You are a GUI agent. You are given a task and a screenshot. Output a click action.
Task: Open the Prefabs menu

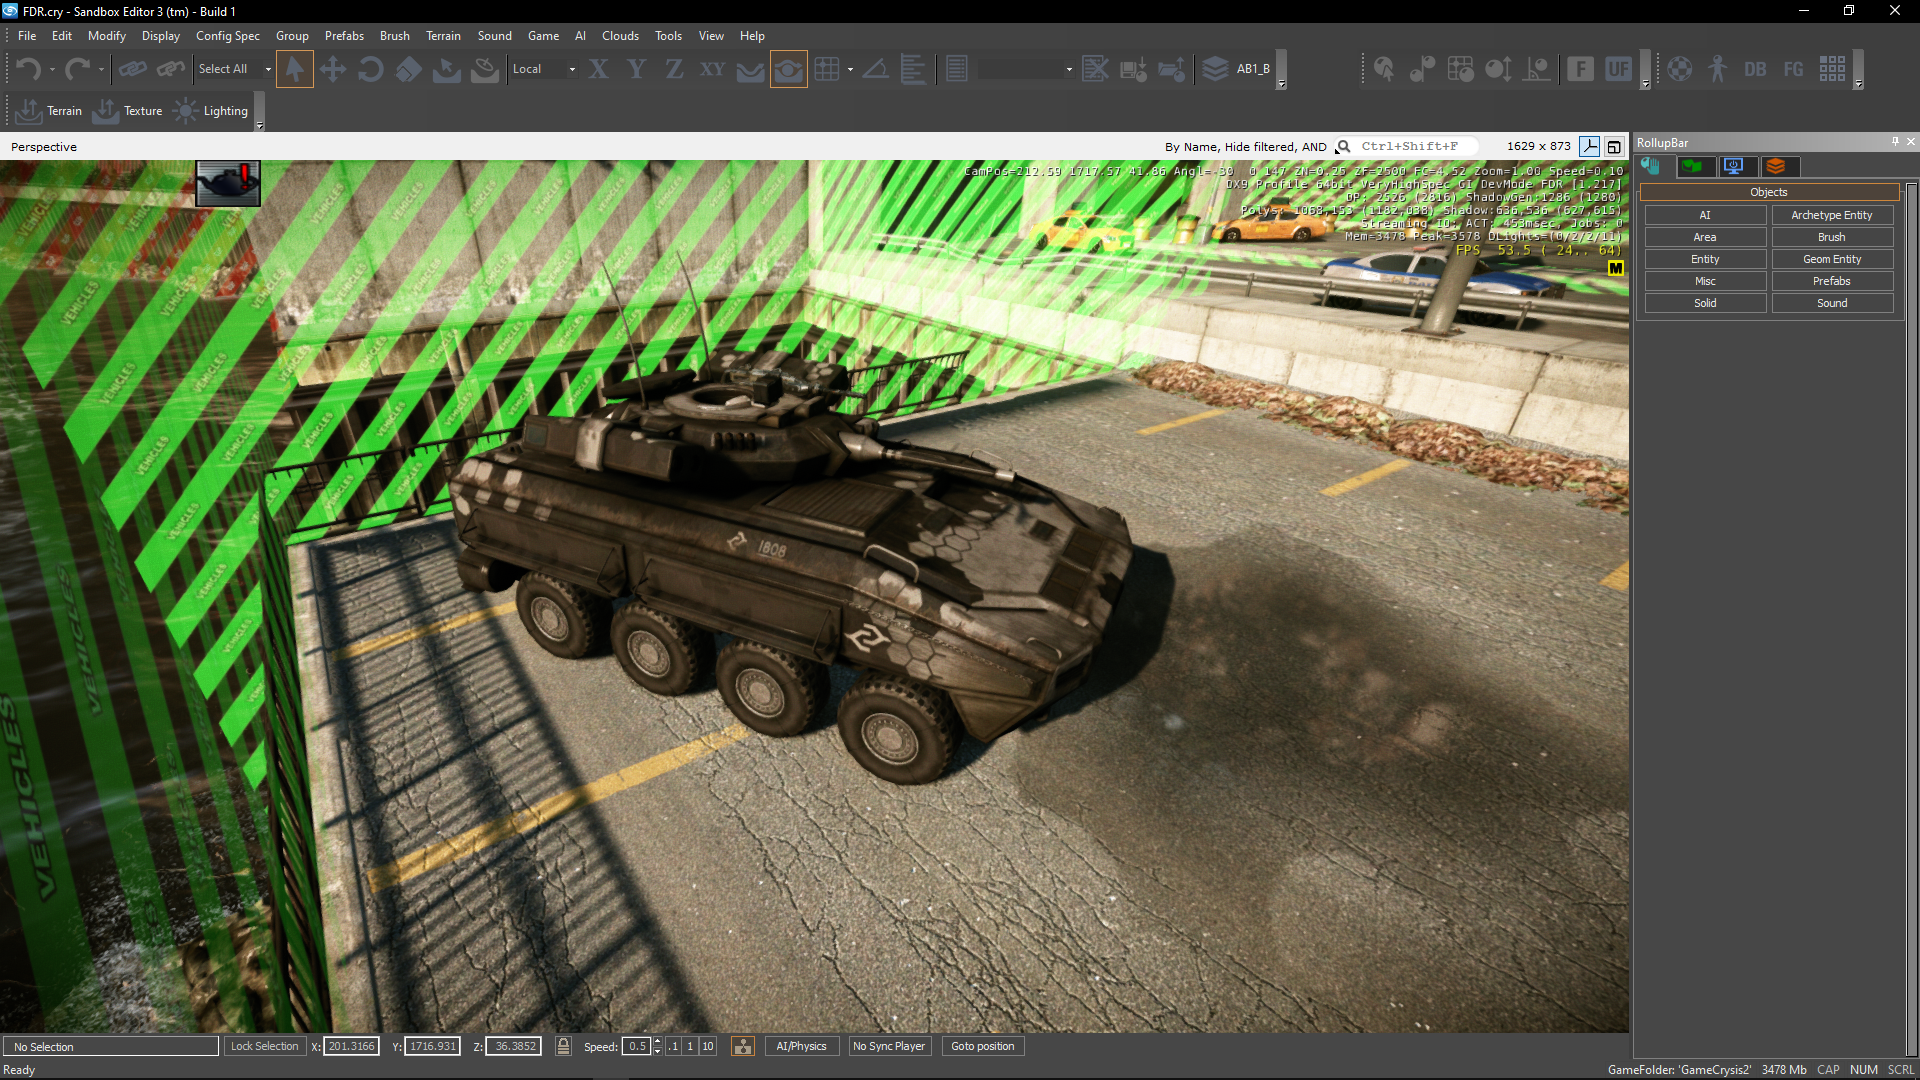pos(344,35)
